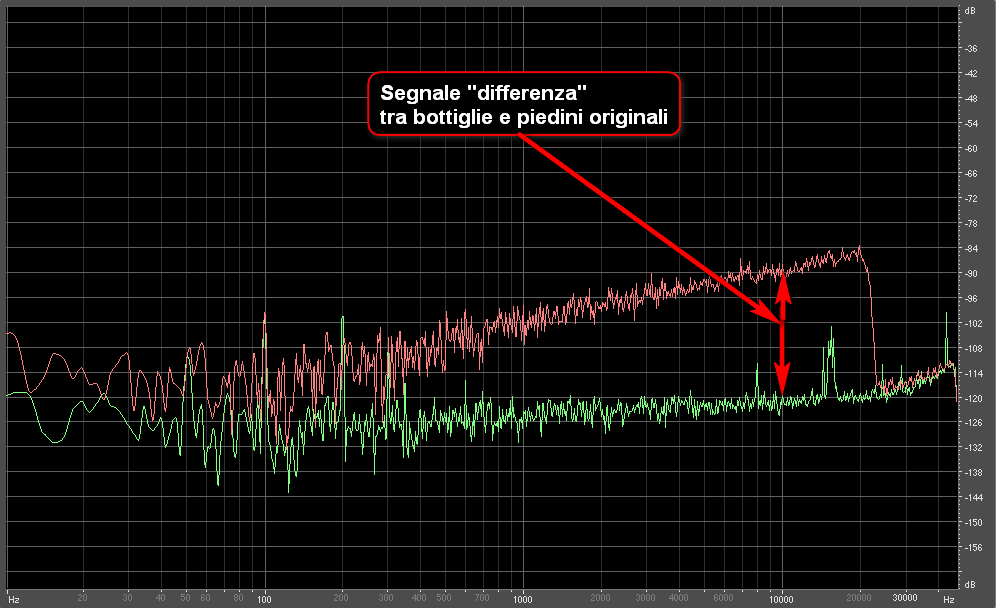996x608 pixels.
Task: Select the 80 Hz frequency axis label
Action: pos(238,598)
